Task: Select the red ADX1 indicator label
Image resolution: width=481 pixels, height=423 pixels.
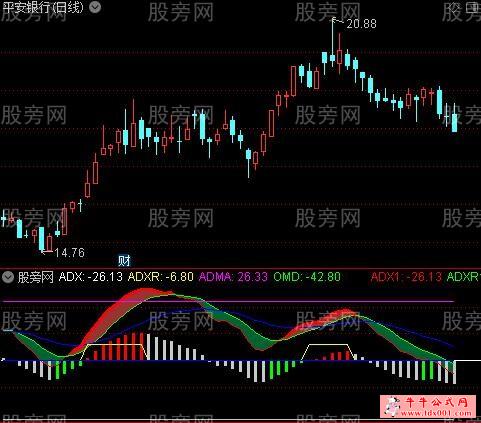Action: coord(406,277)
